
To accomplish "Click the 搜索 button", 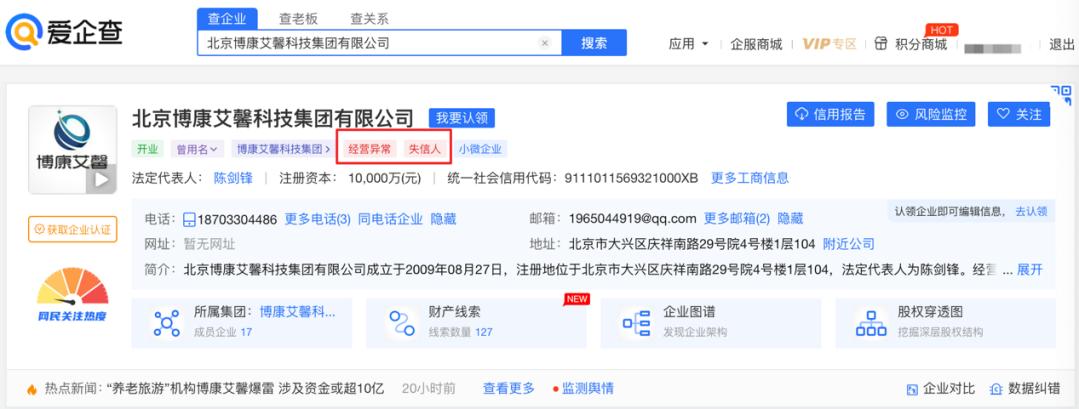I will tap(594, 43).
